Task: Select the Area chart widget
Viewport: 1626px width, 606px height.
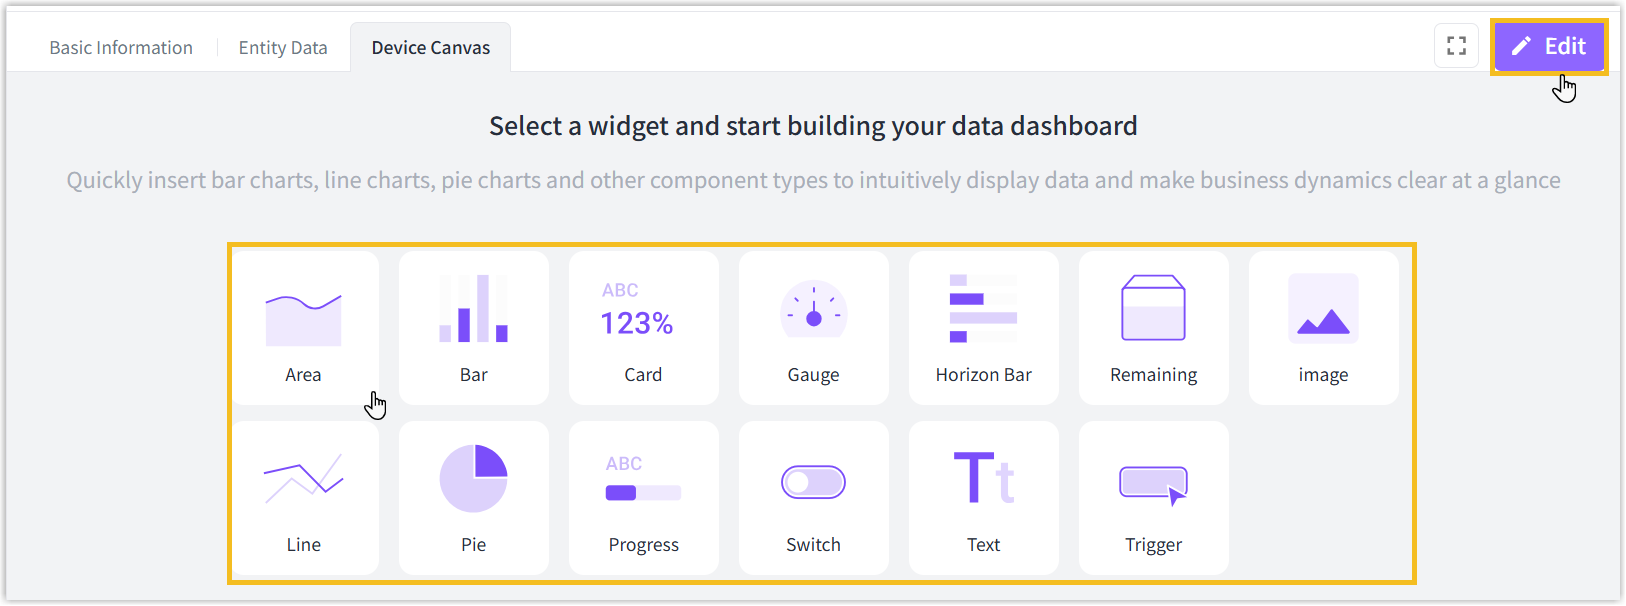Action: tap(303, 327)
